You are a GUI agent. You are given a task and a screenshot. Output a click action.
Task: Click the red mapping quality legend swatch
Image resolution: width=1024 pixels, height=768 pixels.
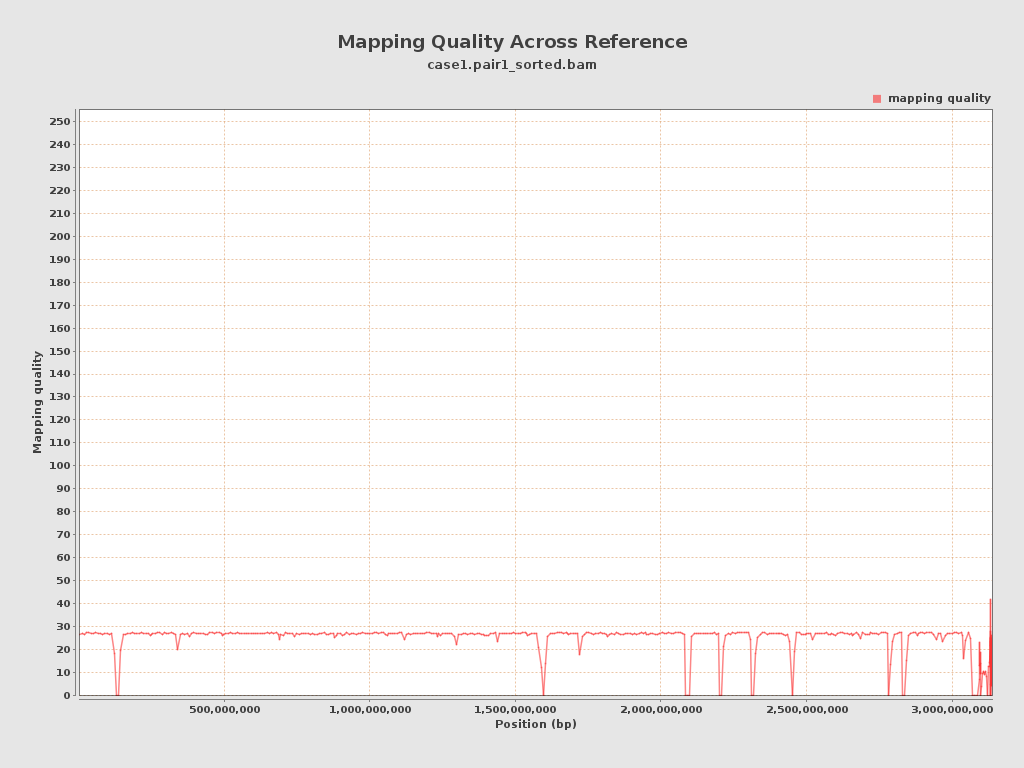click(x=876, y=99)
